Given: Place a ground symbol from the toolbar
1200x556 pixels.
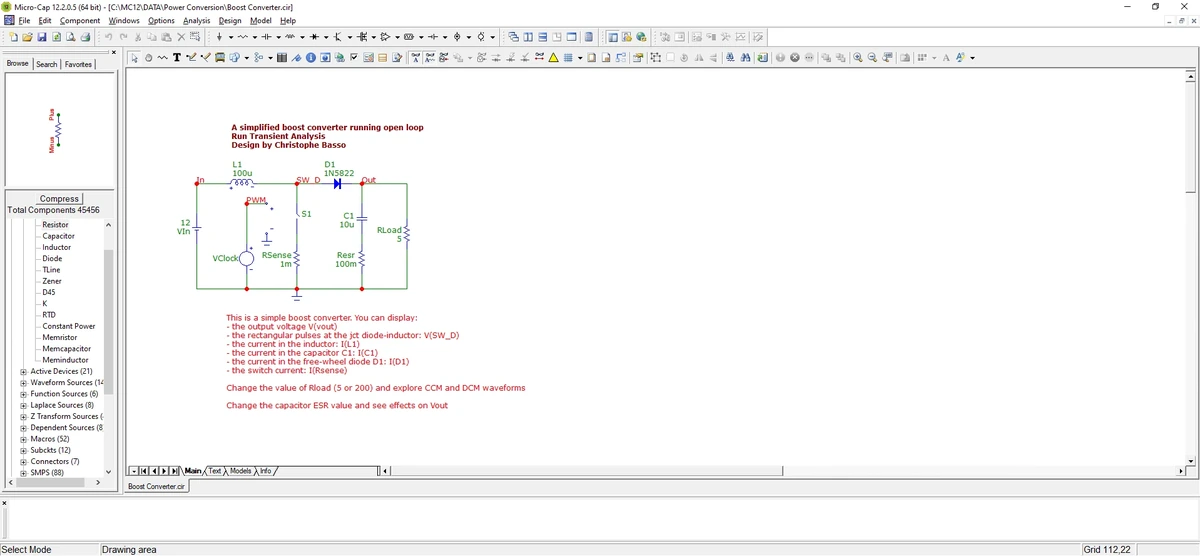Looking at the screenshot, I should (x=219, y=37).
